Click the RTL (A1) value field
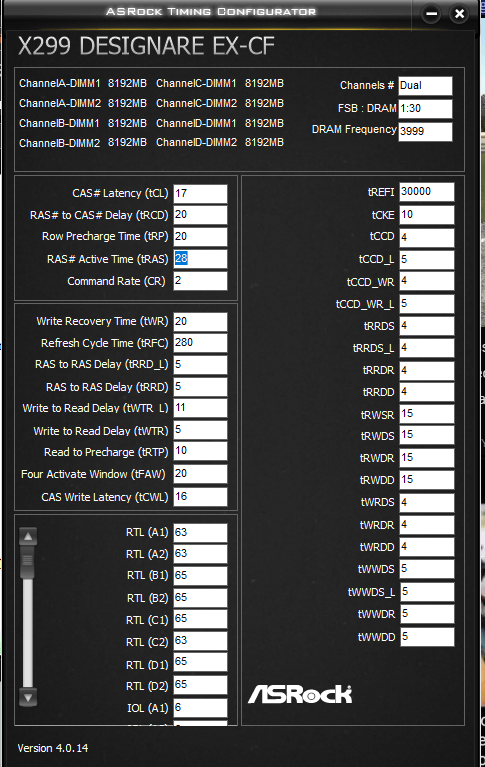Viewport: 485px width, 767px height. [200, 533]
